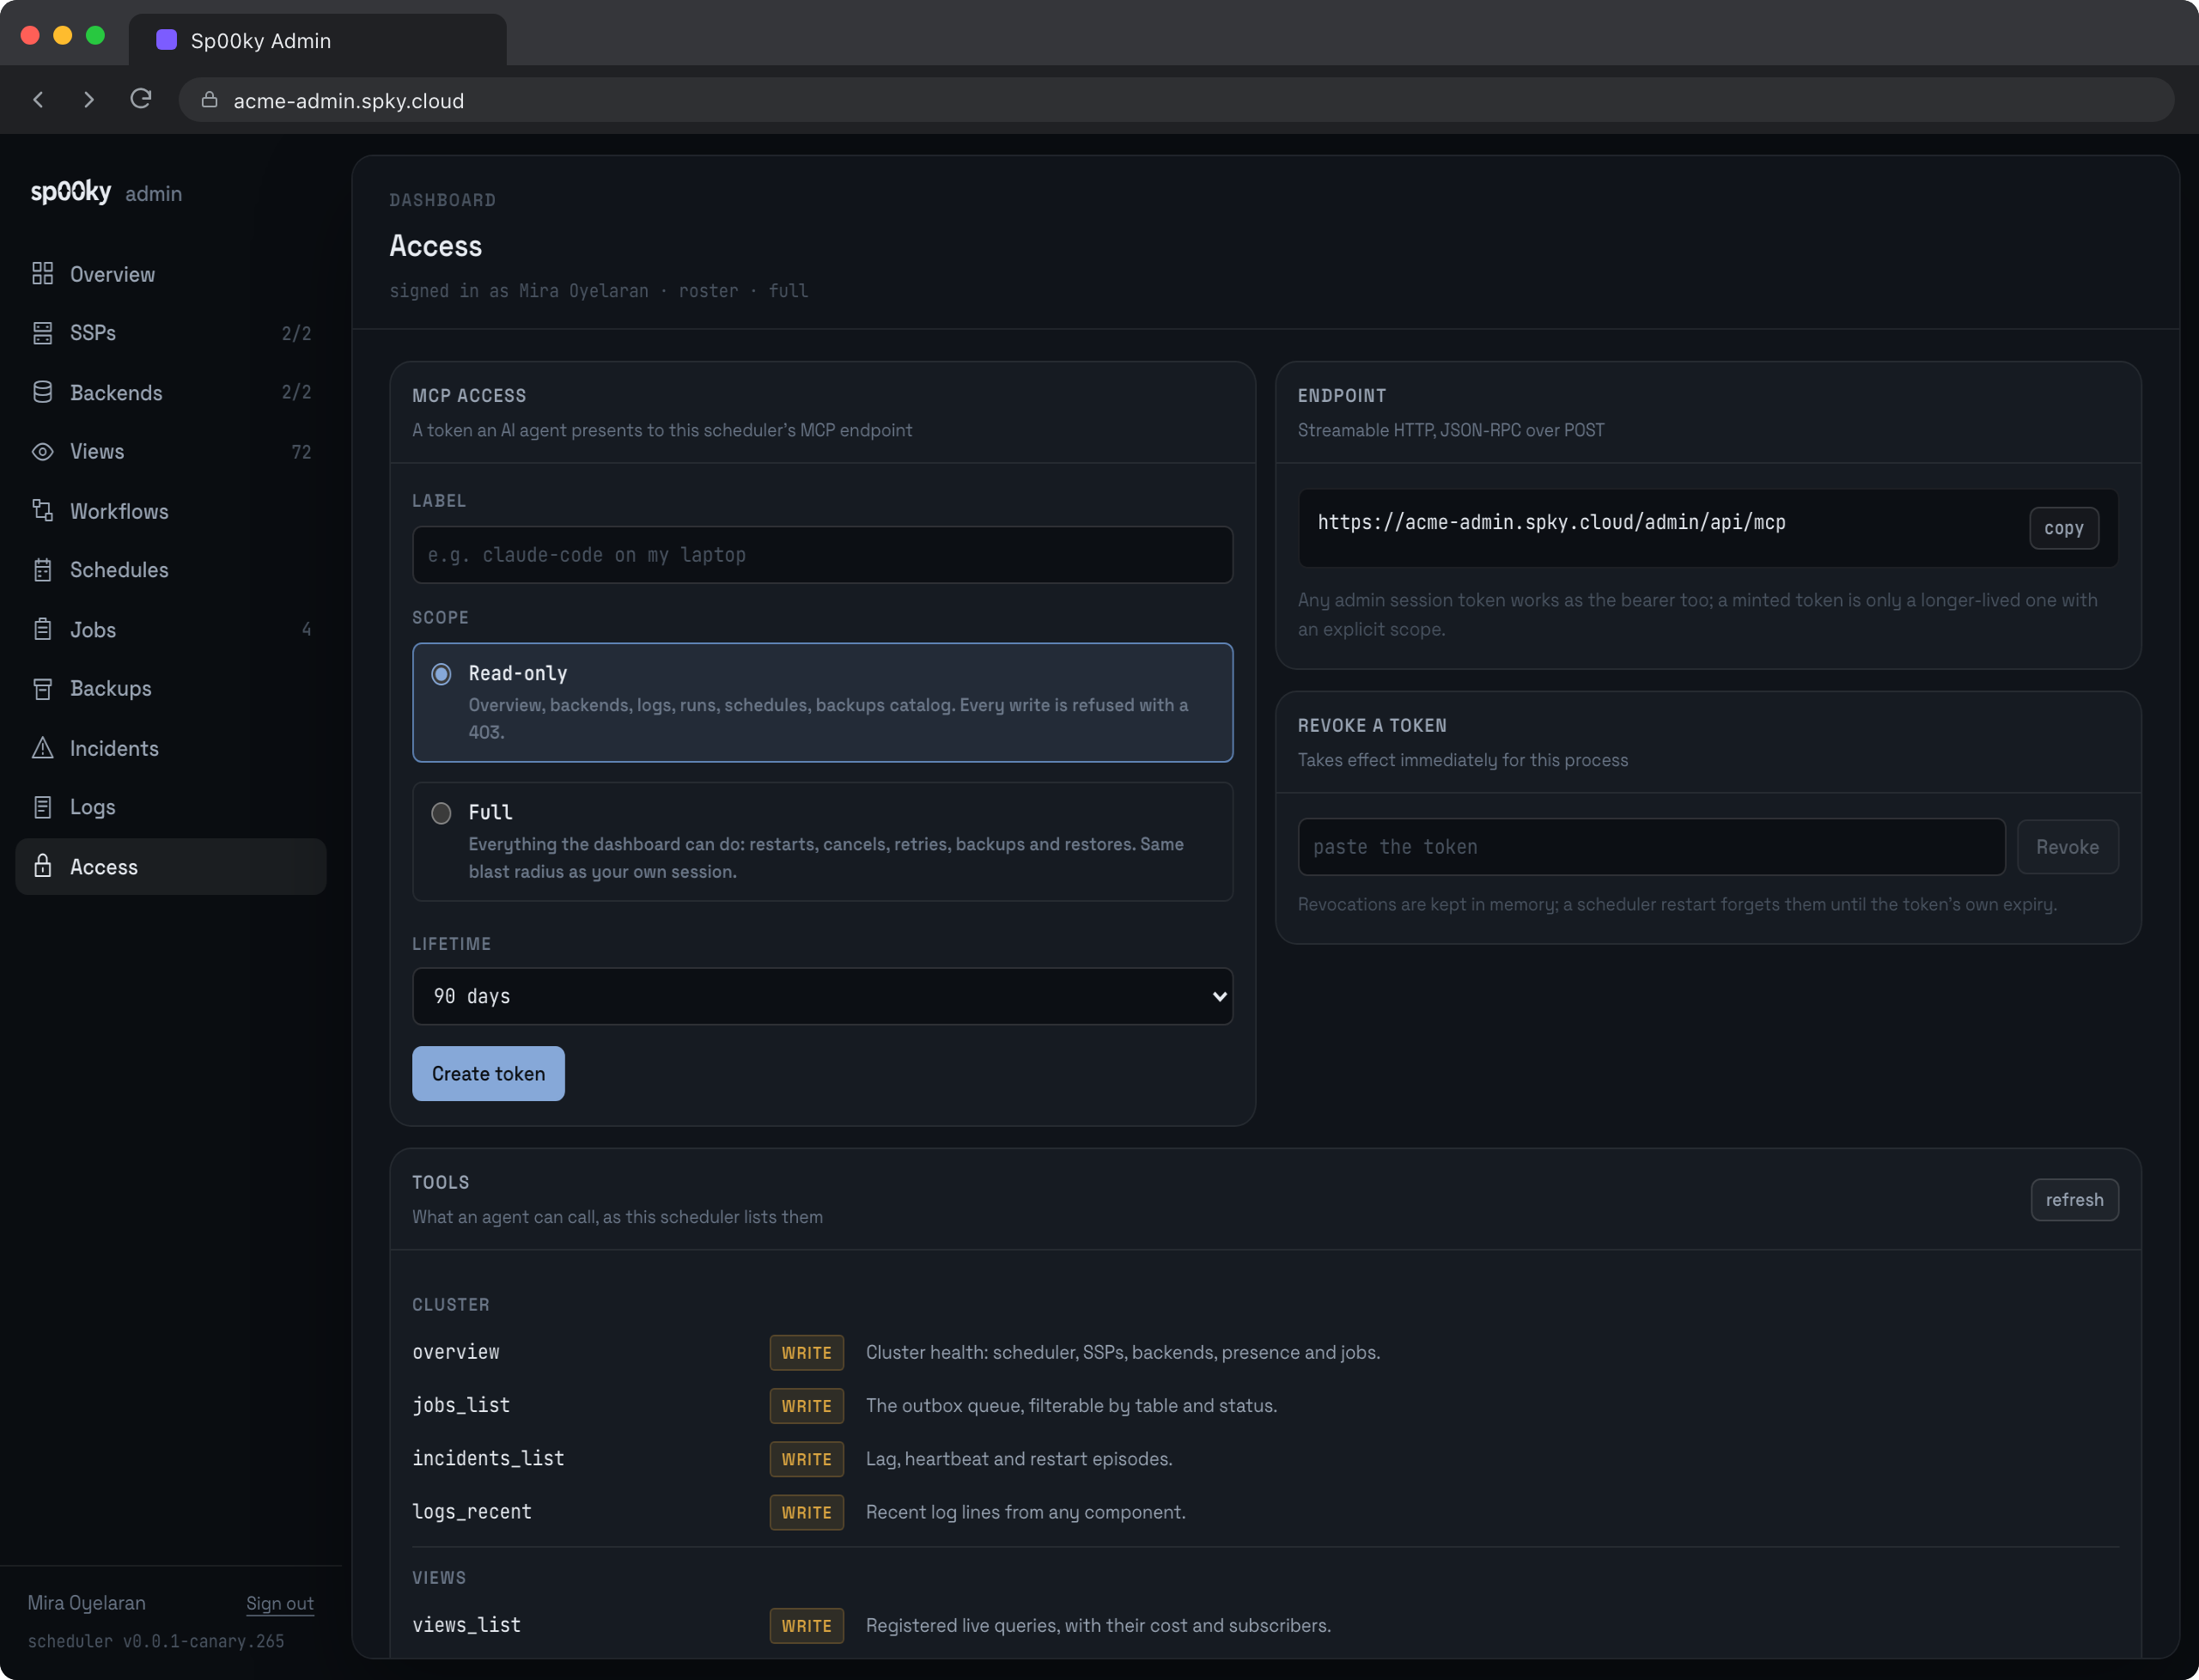Click the Sign out link
The image size is (2199, 1680).
tap(280, 1603)
